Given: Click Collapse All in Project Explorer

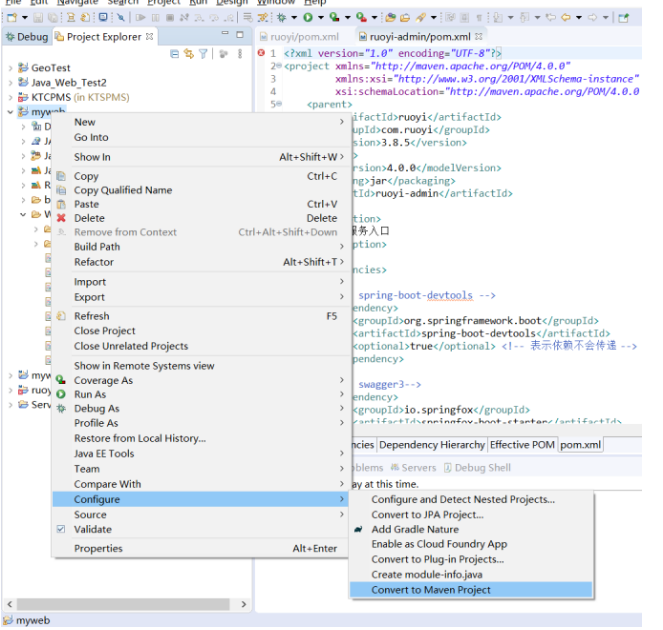Looking at the screenshot, I should coord(174,54).
